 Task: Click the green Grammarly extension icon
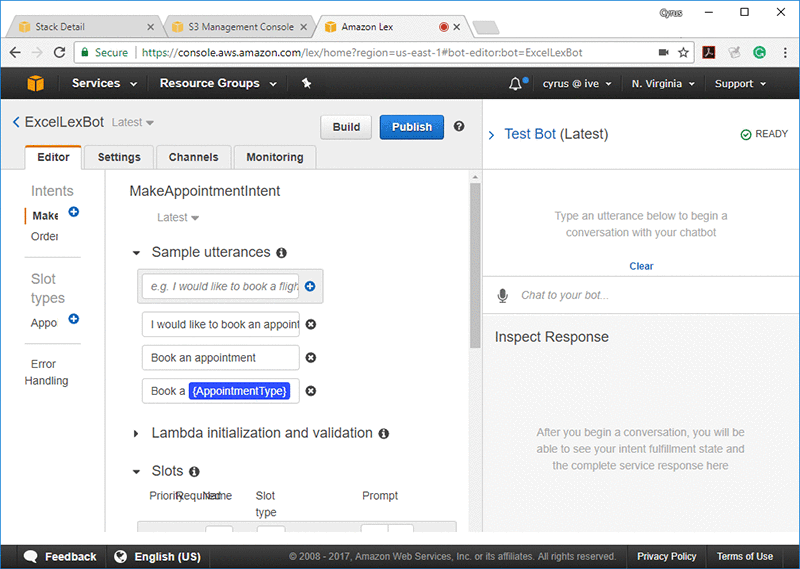pos(759,52)
